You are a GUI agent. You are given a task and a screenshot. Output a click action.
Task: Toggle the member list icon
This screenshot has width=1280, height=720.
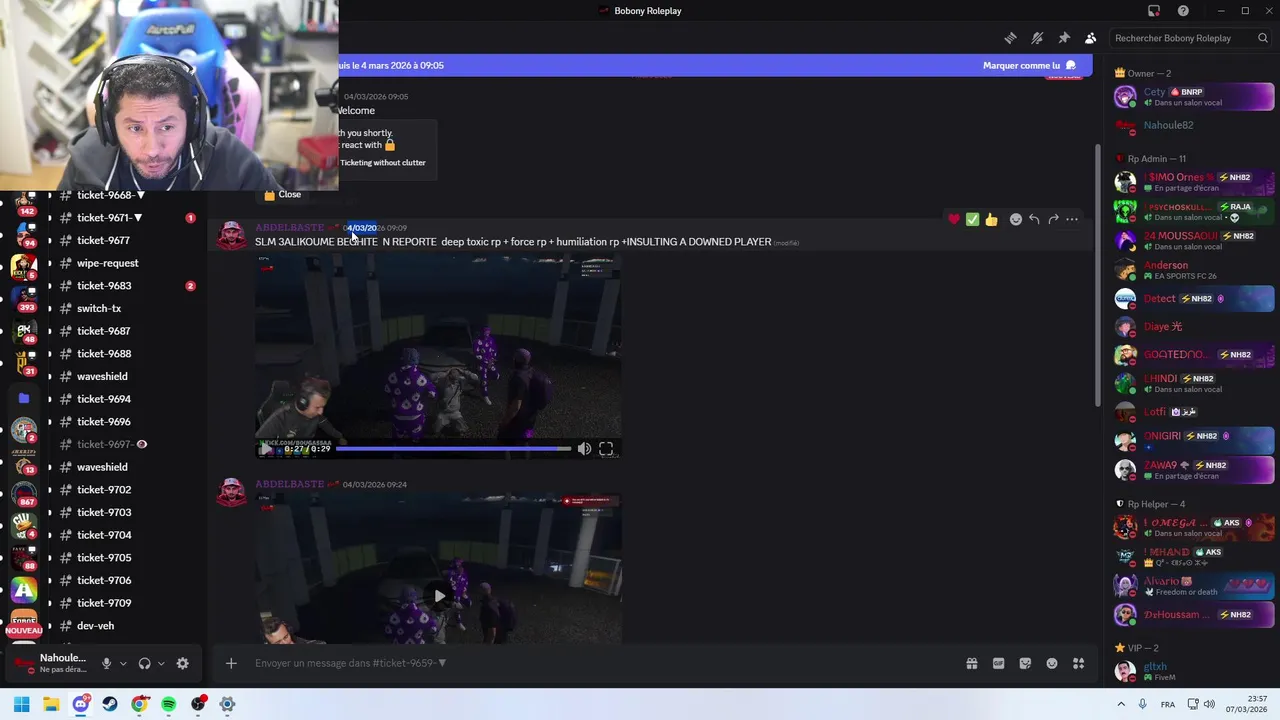(1090, 38)
